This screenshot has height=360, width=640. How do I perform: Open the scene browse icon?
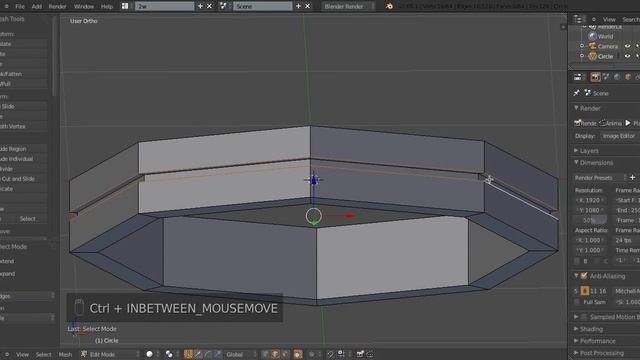pos(223,6)
